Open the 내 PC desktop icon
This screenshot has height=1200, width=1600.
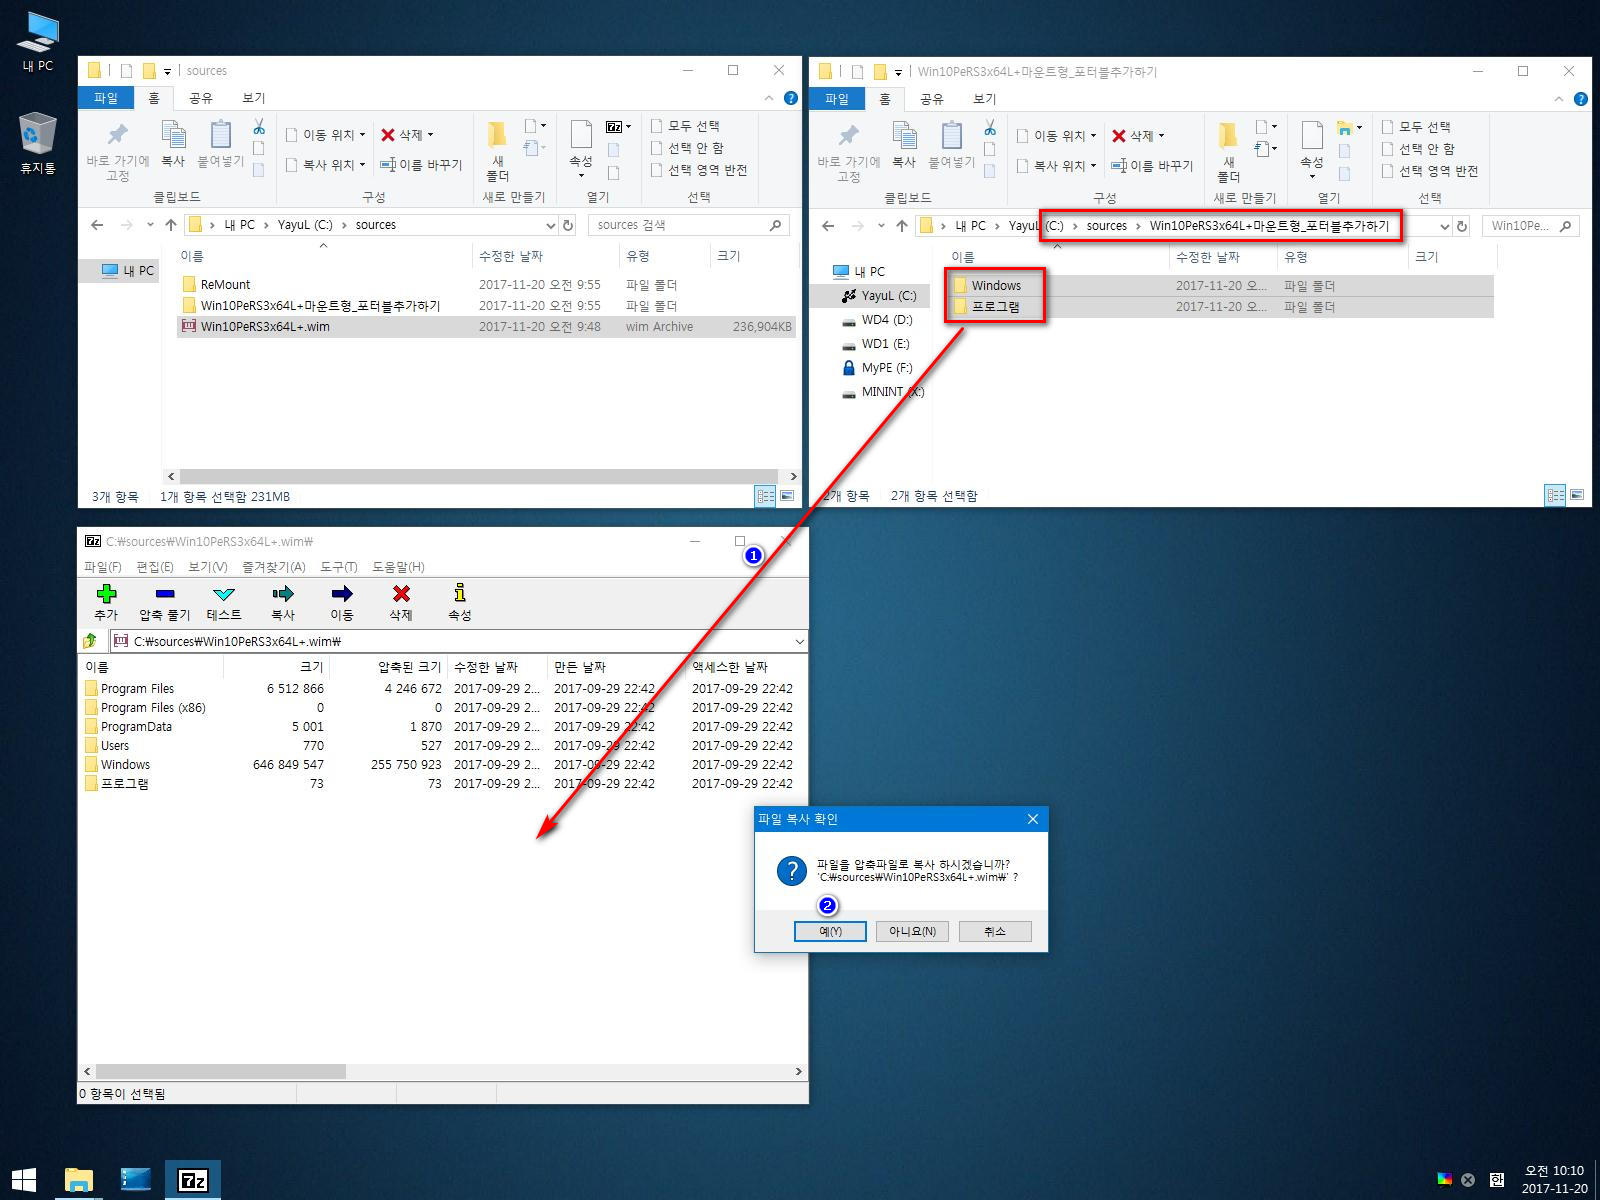point(38,42)
